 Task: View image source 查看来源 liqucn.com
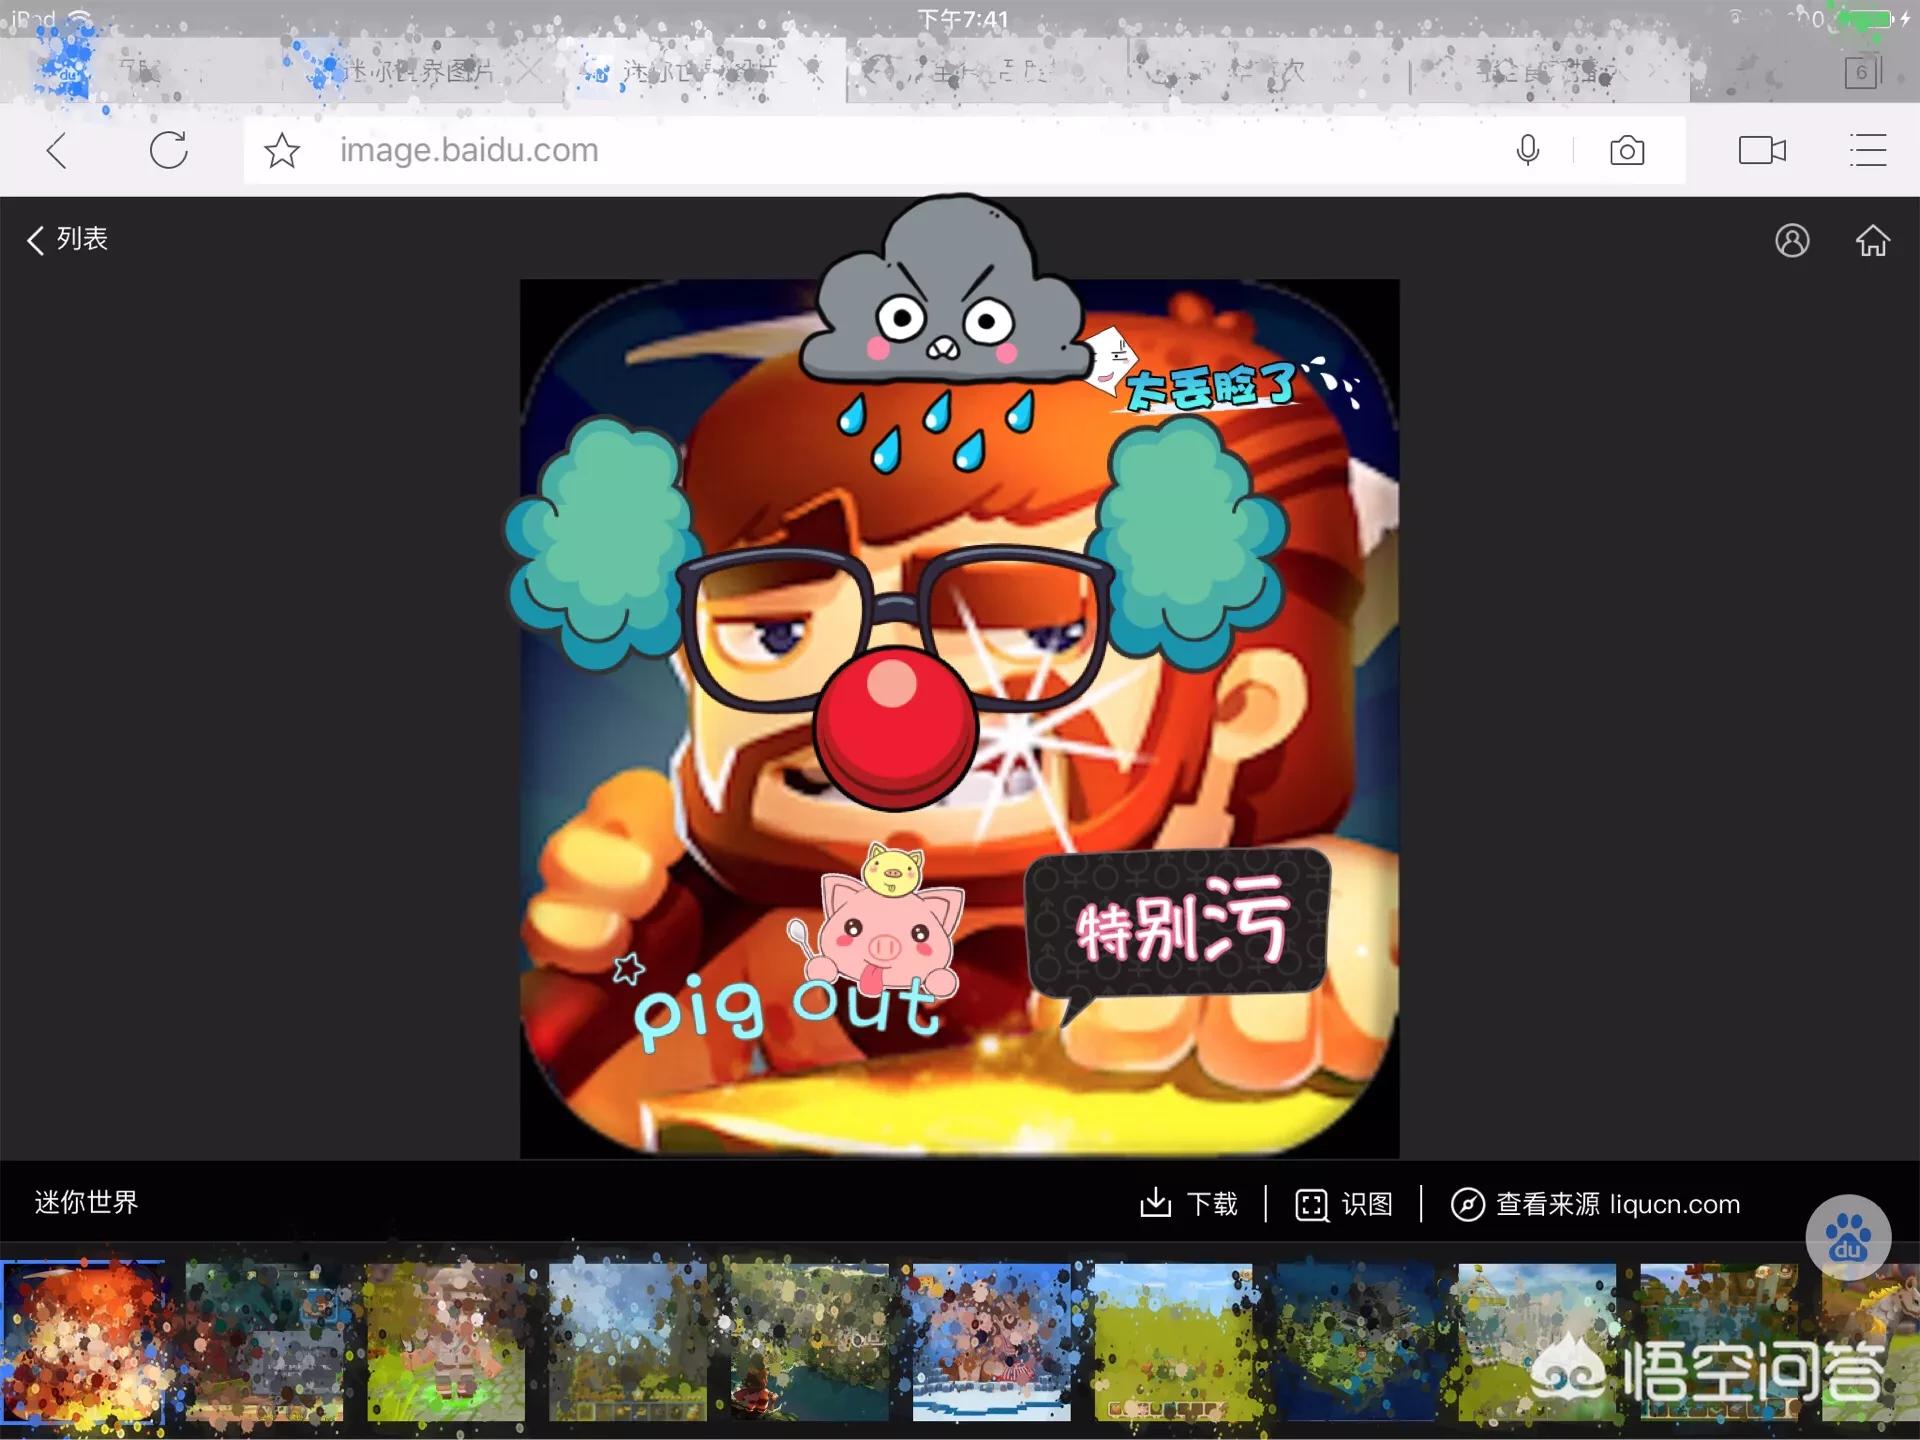pyautogui.click(x=1595, y=1203)
